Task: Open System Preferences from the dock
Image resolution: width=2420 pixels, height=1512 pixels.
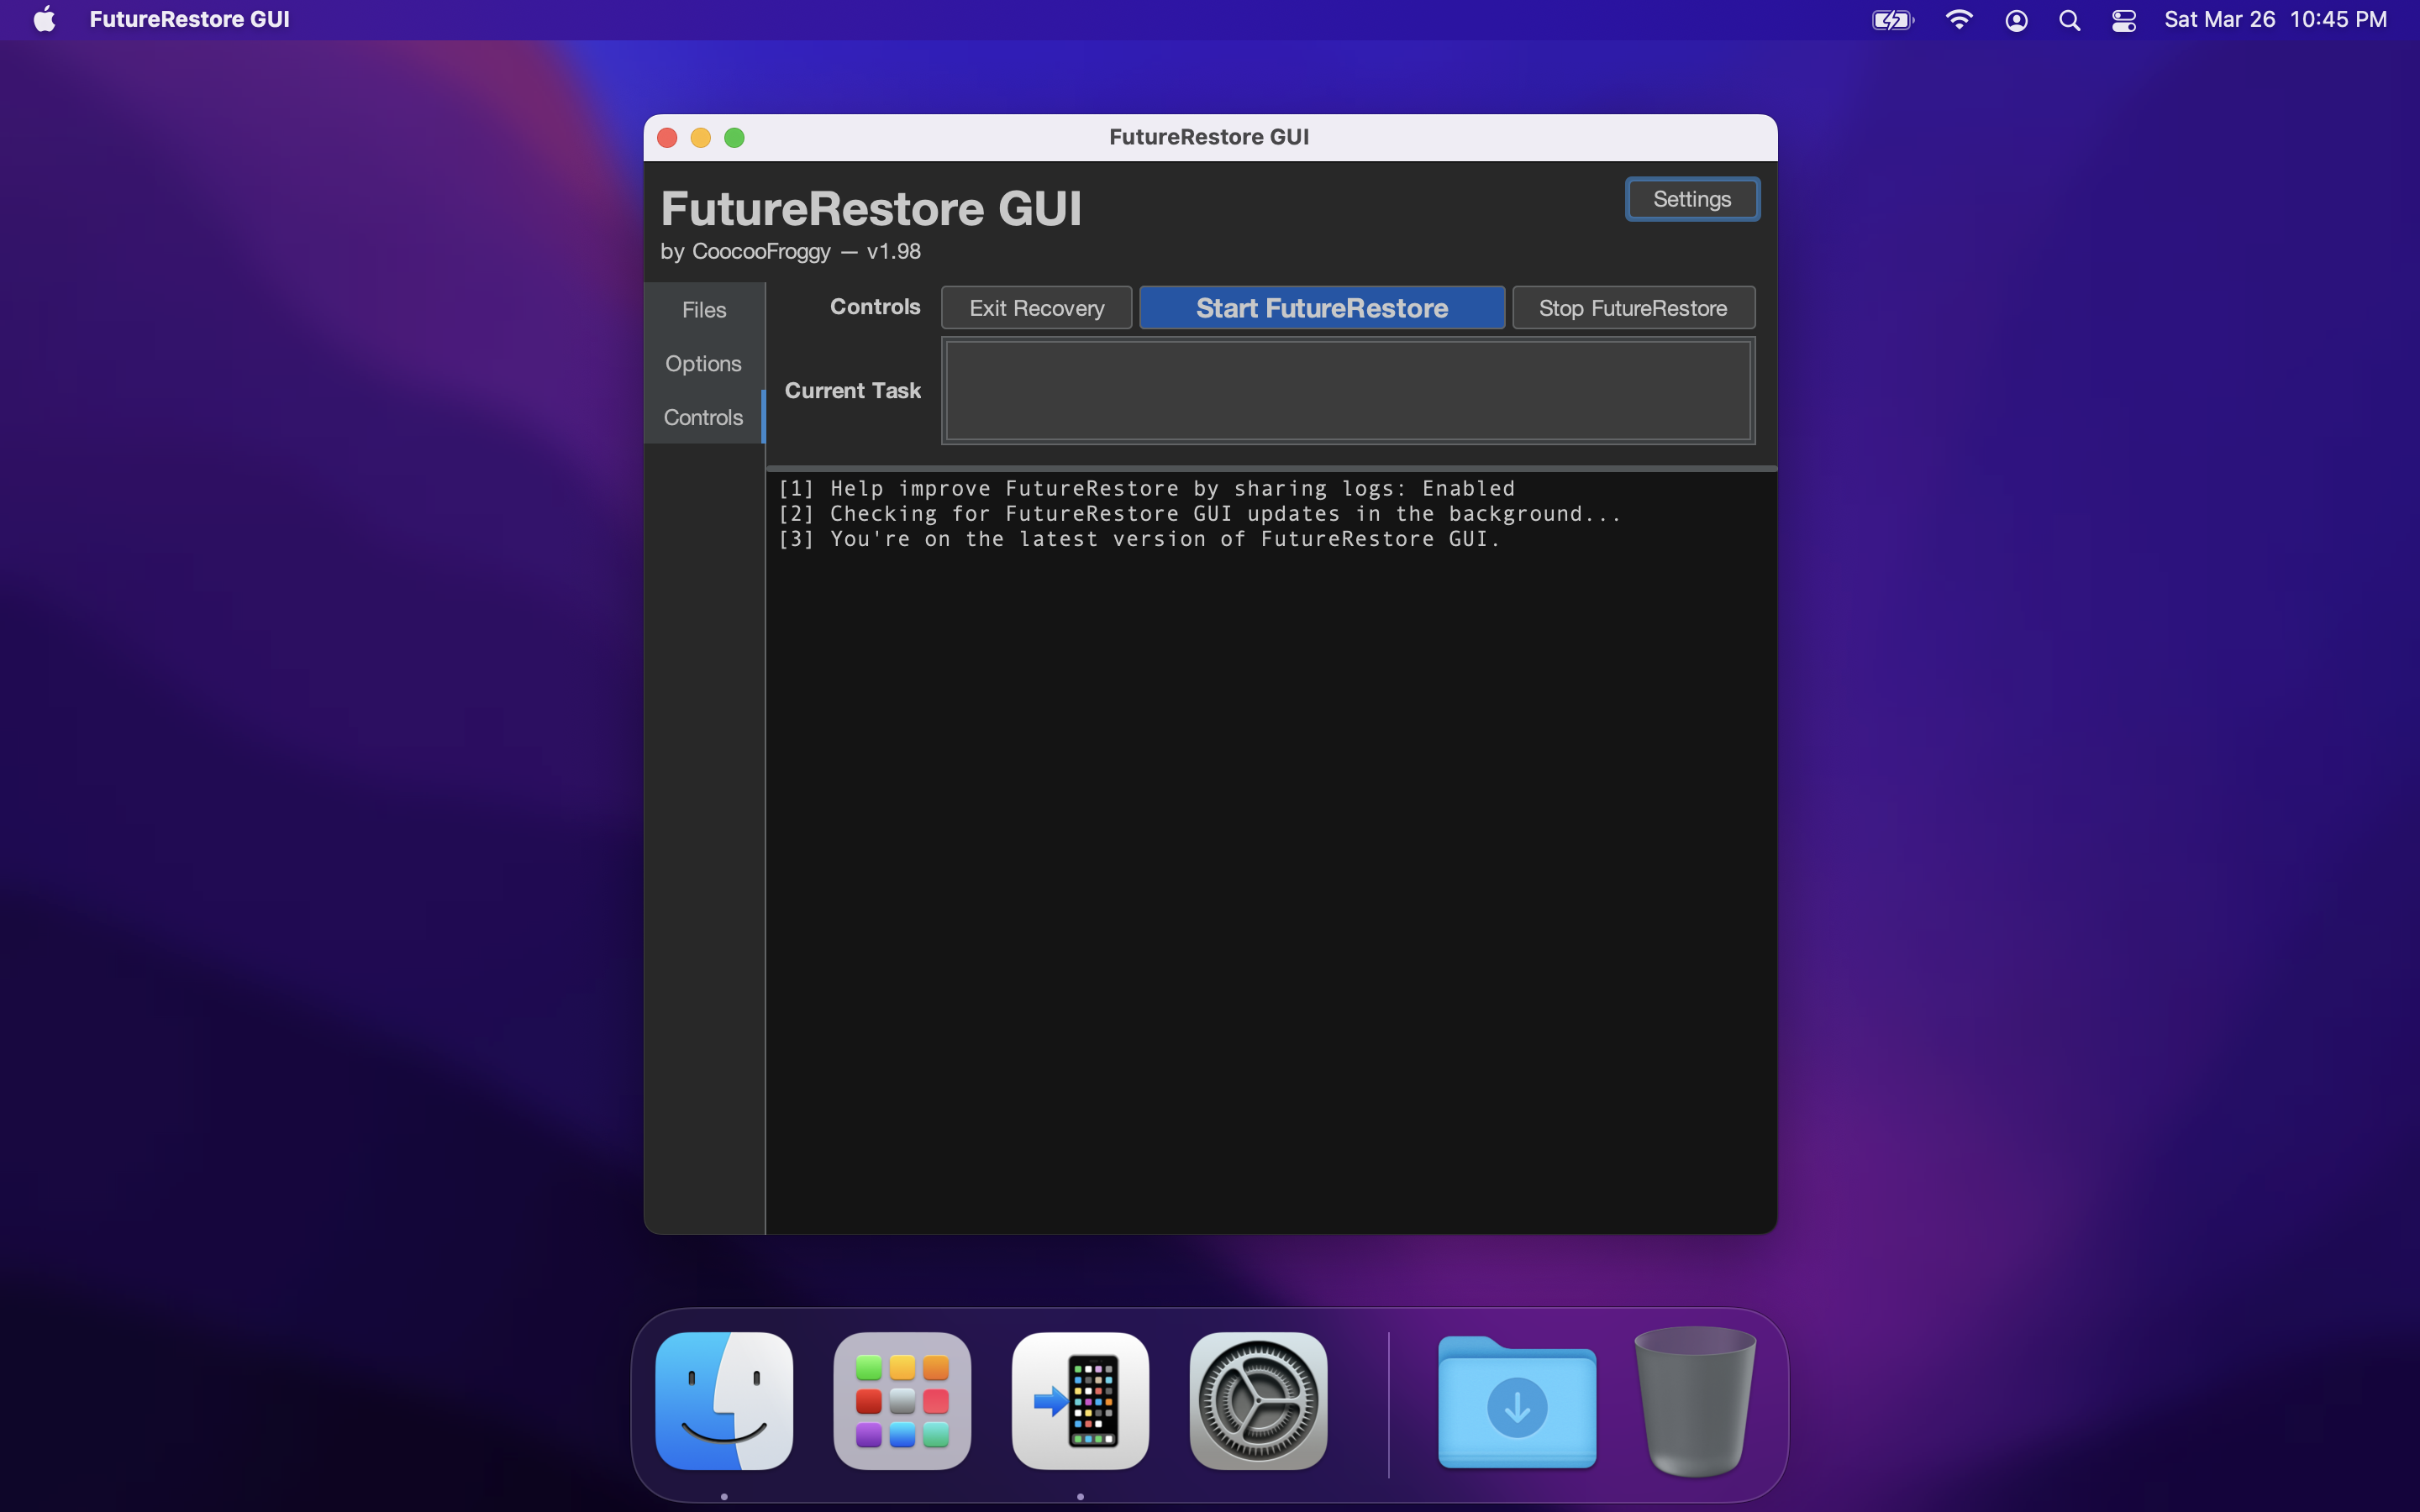Action: tap(1258, 1400)
